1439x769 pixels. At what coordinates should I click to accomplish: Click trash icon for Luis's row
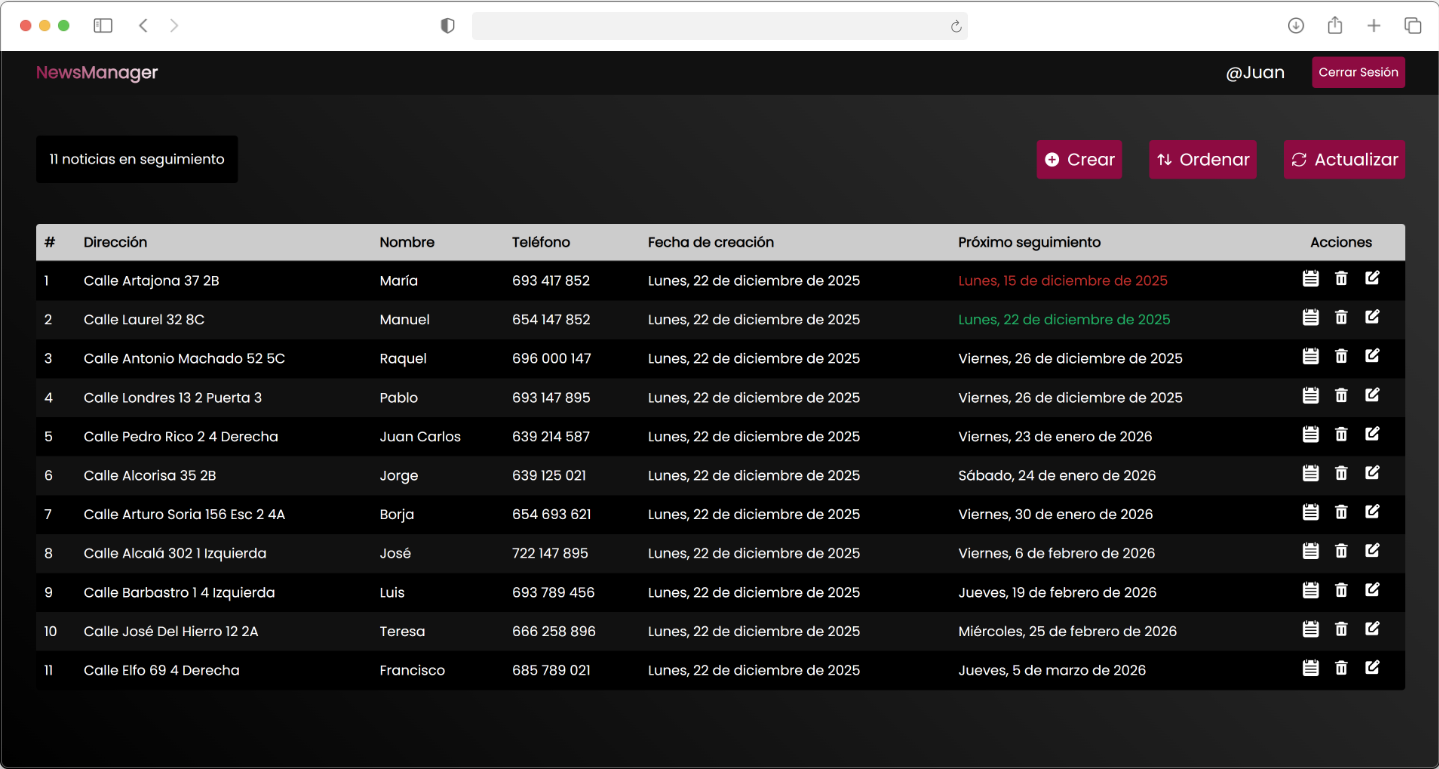click(x=1341, y=591)
